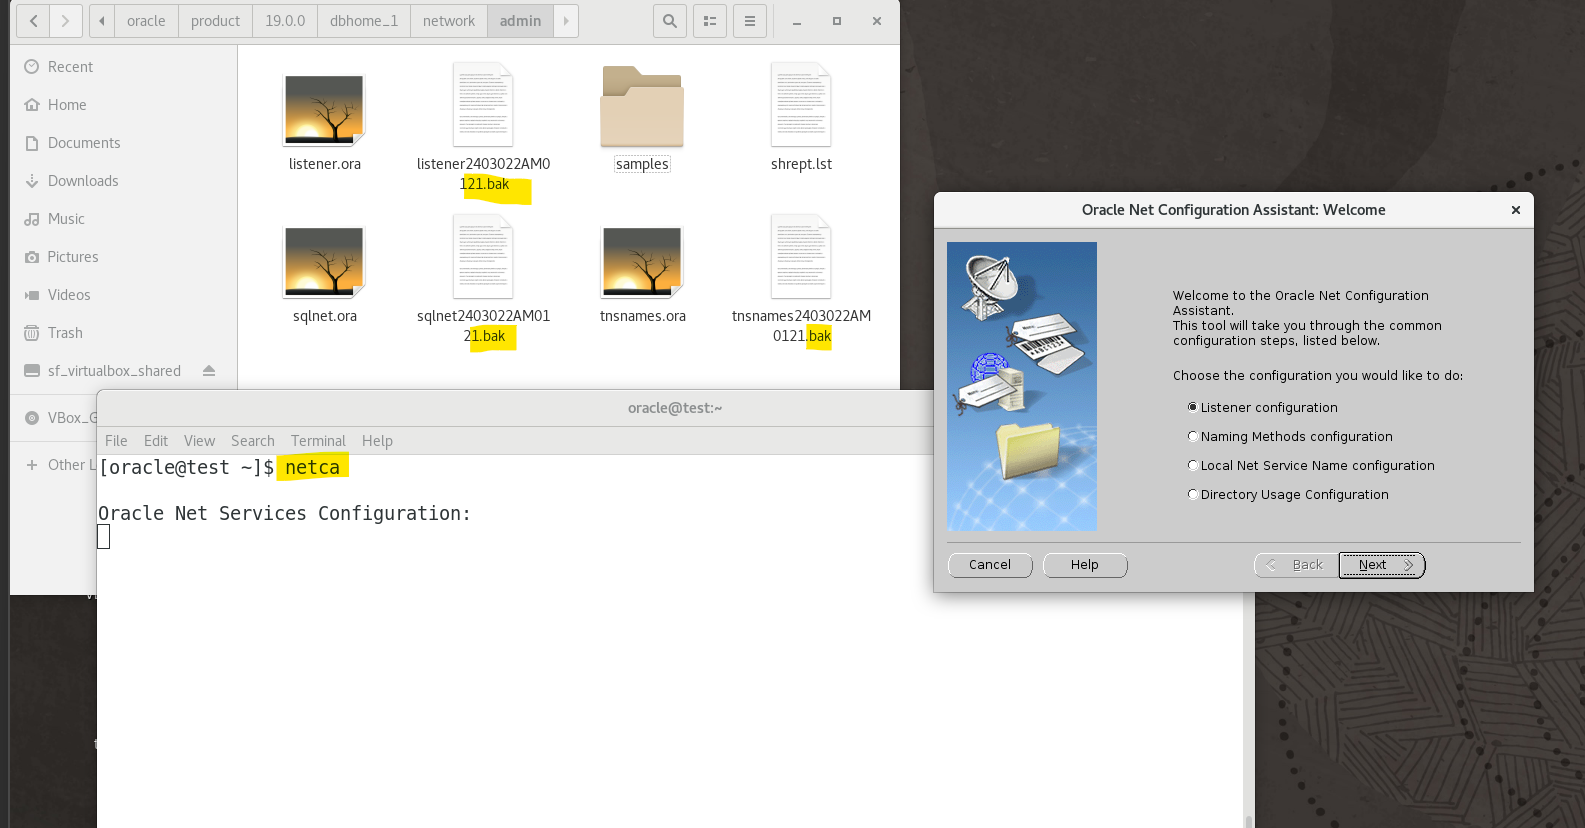Navigate to the oracle path segment
1585x828 pixels.
[146, 21]
